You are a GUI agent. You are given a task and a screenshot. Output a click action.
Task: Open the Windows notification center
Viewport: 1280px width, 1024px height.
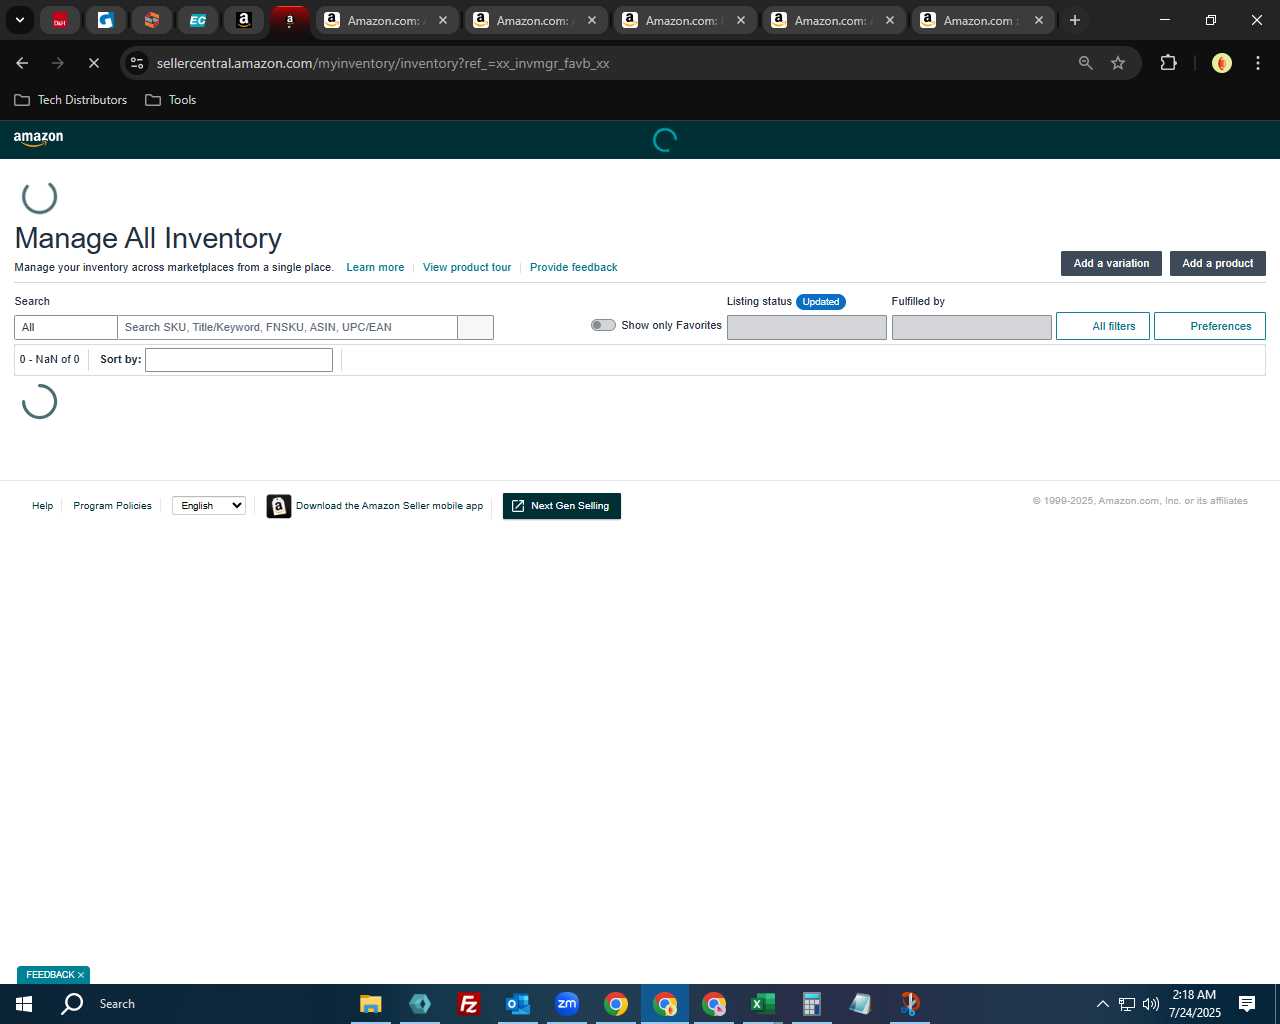click(x=1247, y=1004)
